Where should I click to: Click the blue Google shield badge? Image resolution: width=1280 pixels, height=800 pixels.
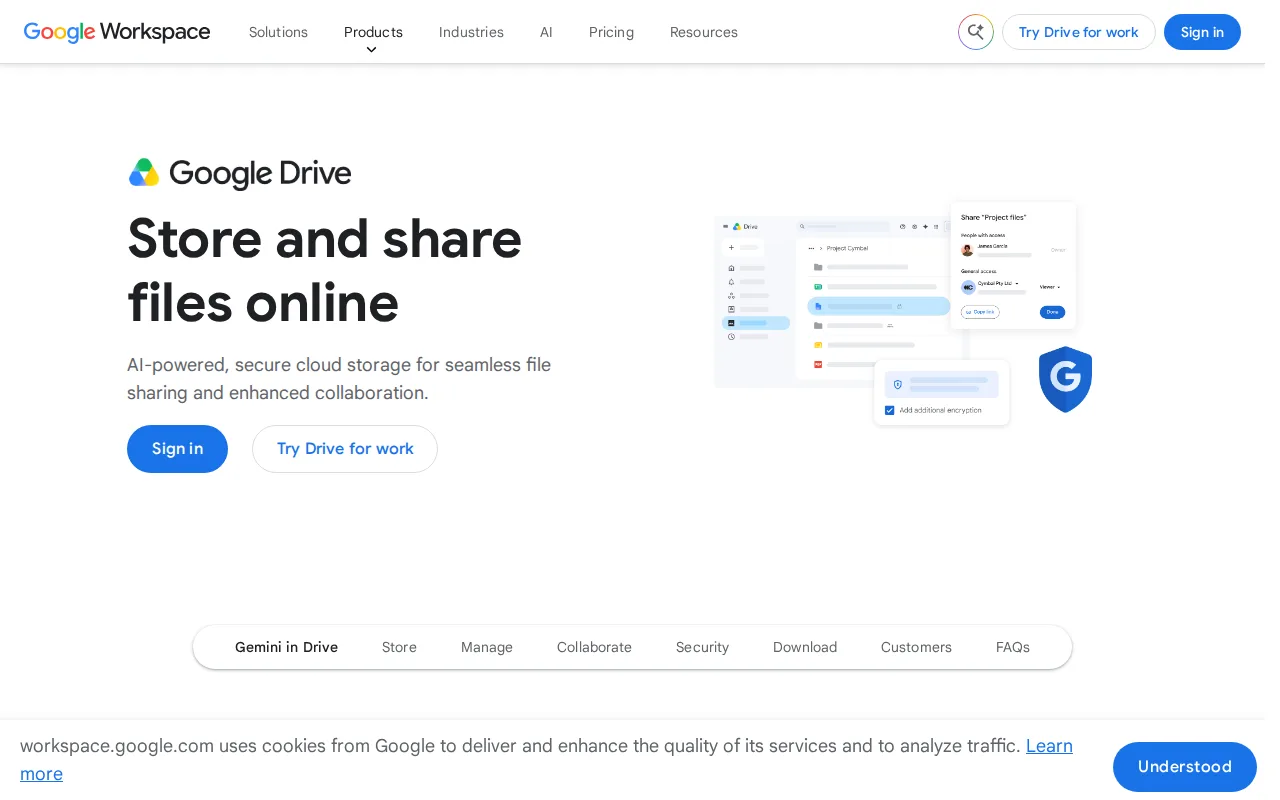1065,379
